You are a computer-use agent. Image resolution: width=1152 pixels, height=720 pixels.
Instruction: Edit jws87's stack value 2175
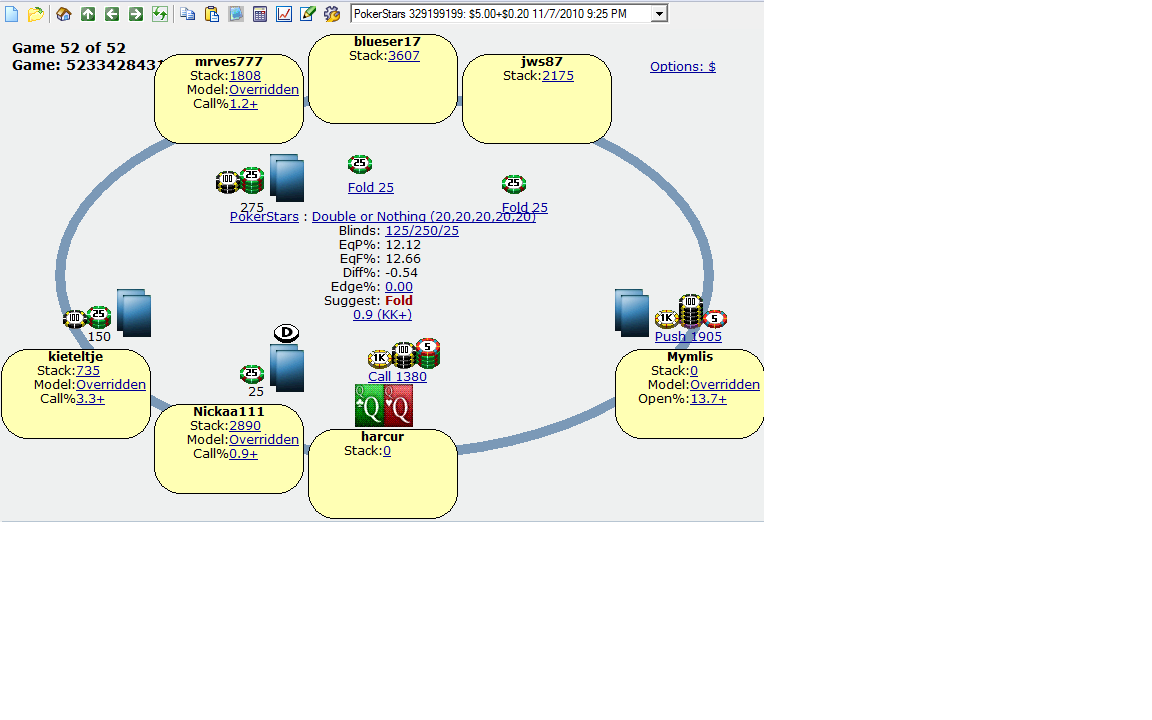558,76
